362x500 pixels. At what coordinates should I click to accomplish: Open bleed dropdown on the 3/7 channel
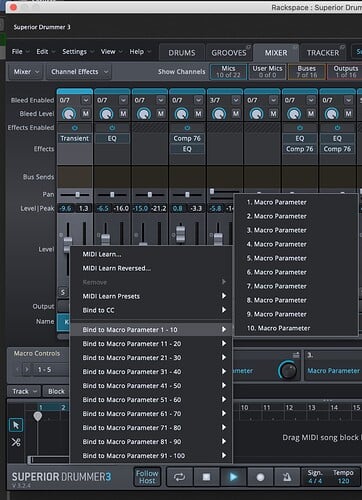point(236,100)
